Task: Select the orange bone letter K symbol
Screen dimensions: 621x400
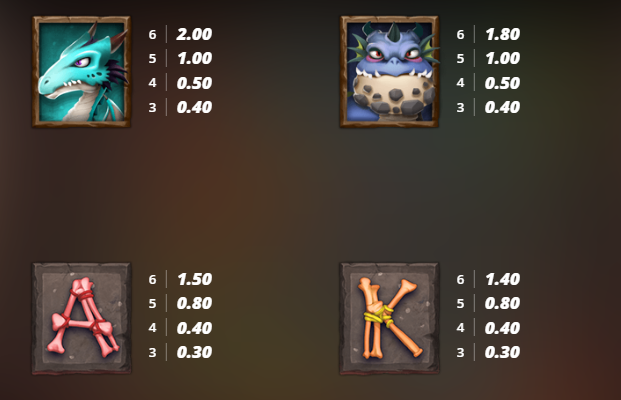Action: click(x=389, y=318)
